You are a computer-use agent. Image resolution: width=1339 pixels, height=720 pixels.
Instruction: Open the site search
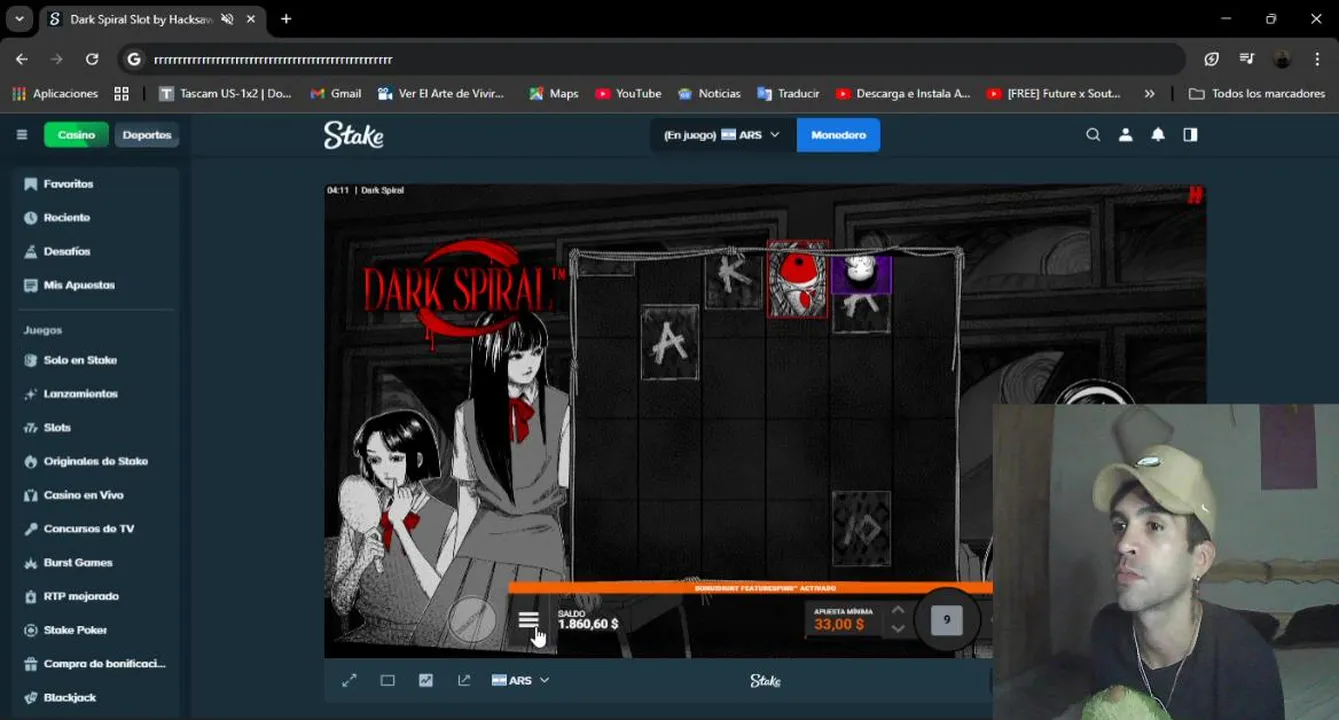(1093, 135)
